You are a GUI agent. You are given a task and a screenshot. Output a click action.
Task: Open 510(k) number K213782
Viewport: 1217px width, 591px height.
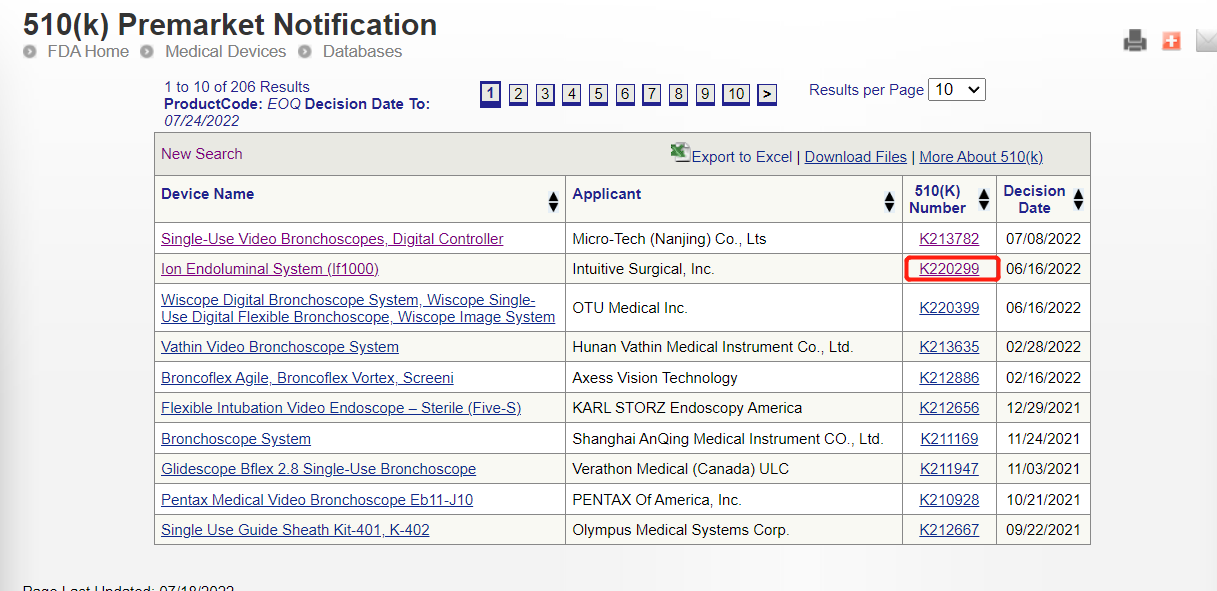click(949, 239)
